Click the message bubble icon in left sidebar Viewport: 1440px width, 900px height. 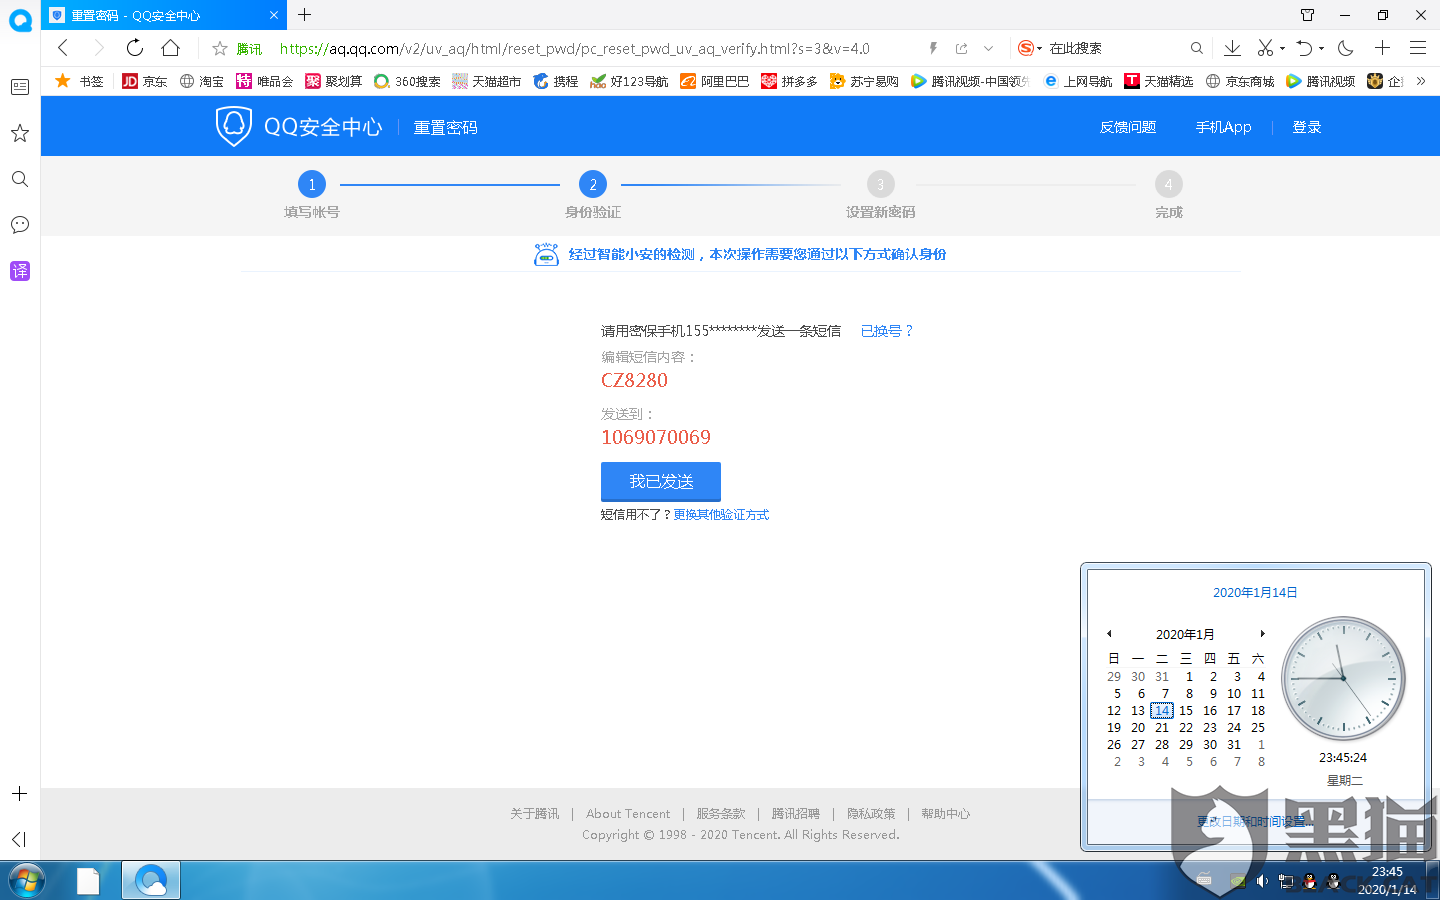coord(19,225)
